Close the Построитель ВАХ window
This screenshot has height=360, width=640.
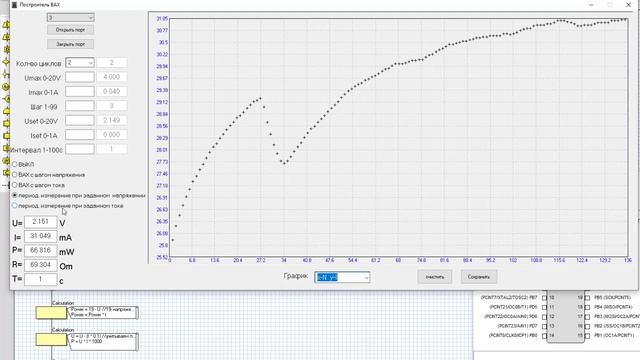click(x=629, y=5)
